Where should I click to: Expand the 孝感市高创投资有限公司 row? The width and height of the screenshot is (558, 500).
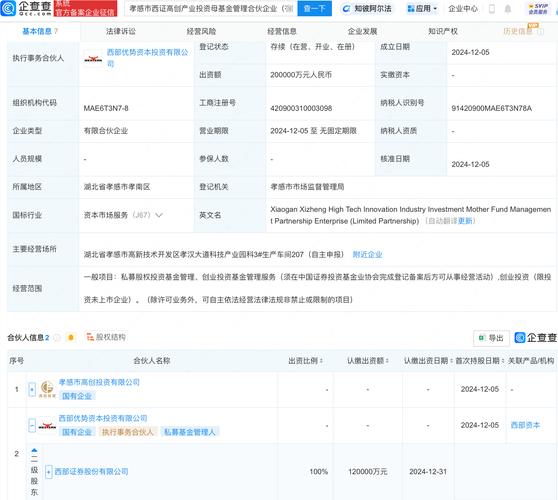[x=32, y=389]
